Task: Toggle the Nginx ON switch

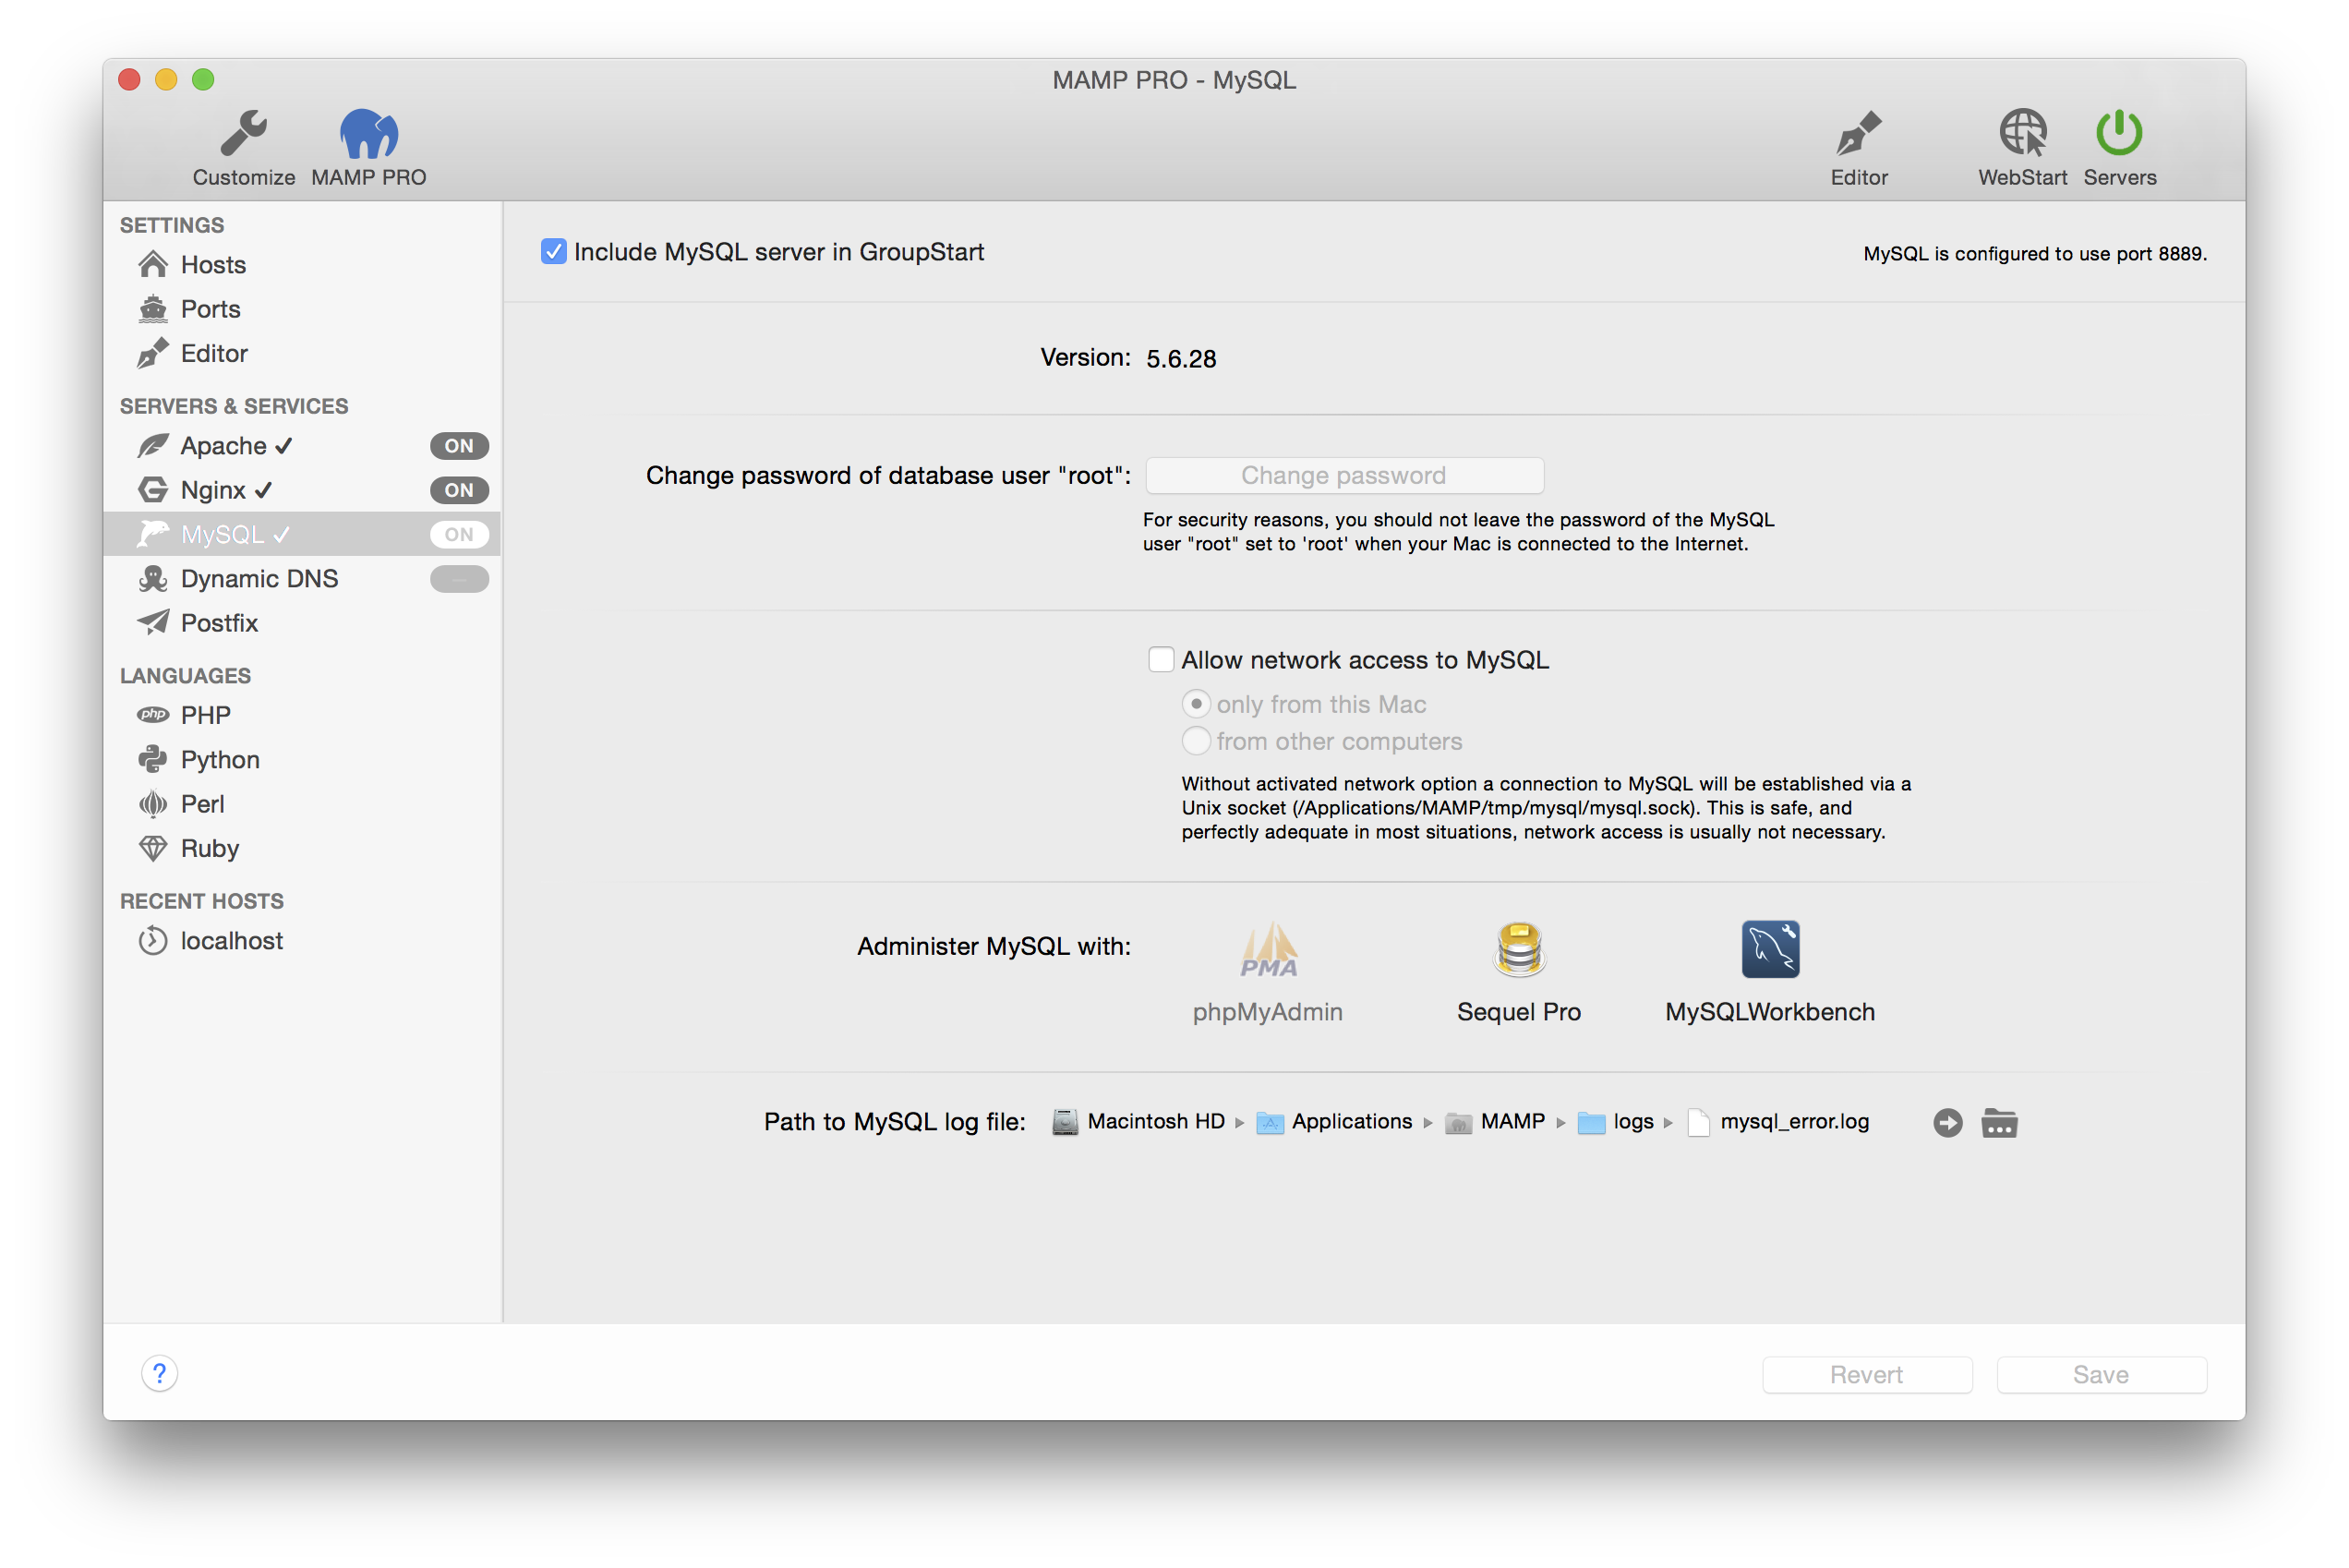Action: pyautogui.click(x=459, y=490)
